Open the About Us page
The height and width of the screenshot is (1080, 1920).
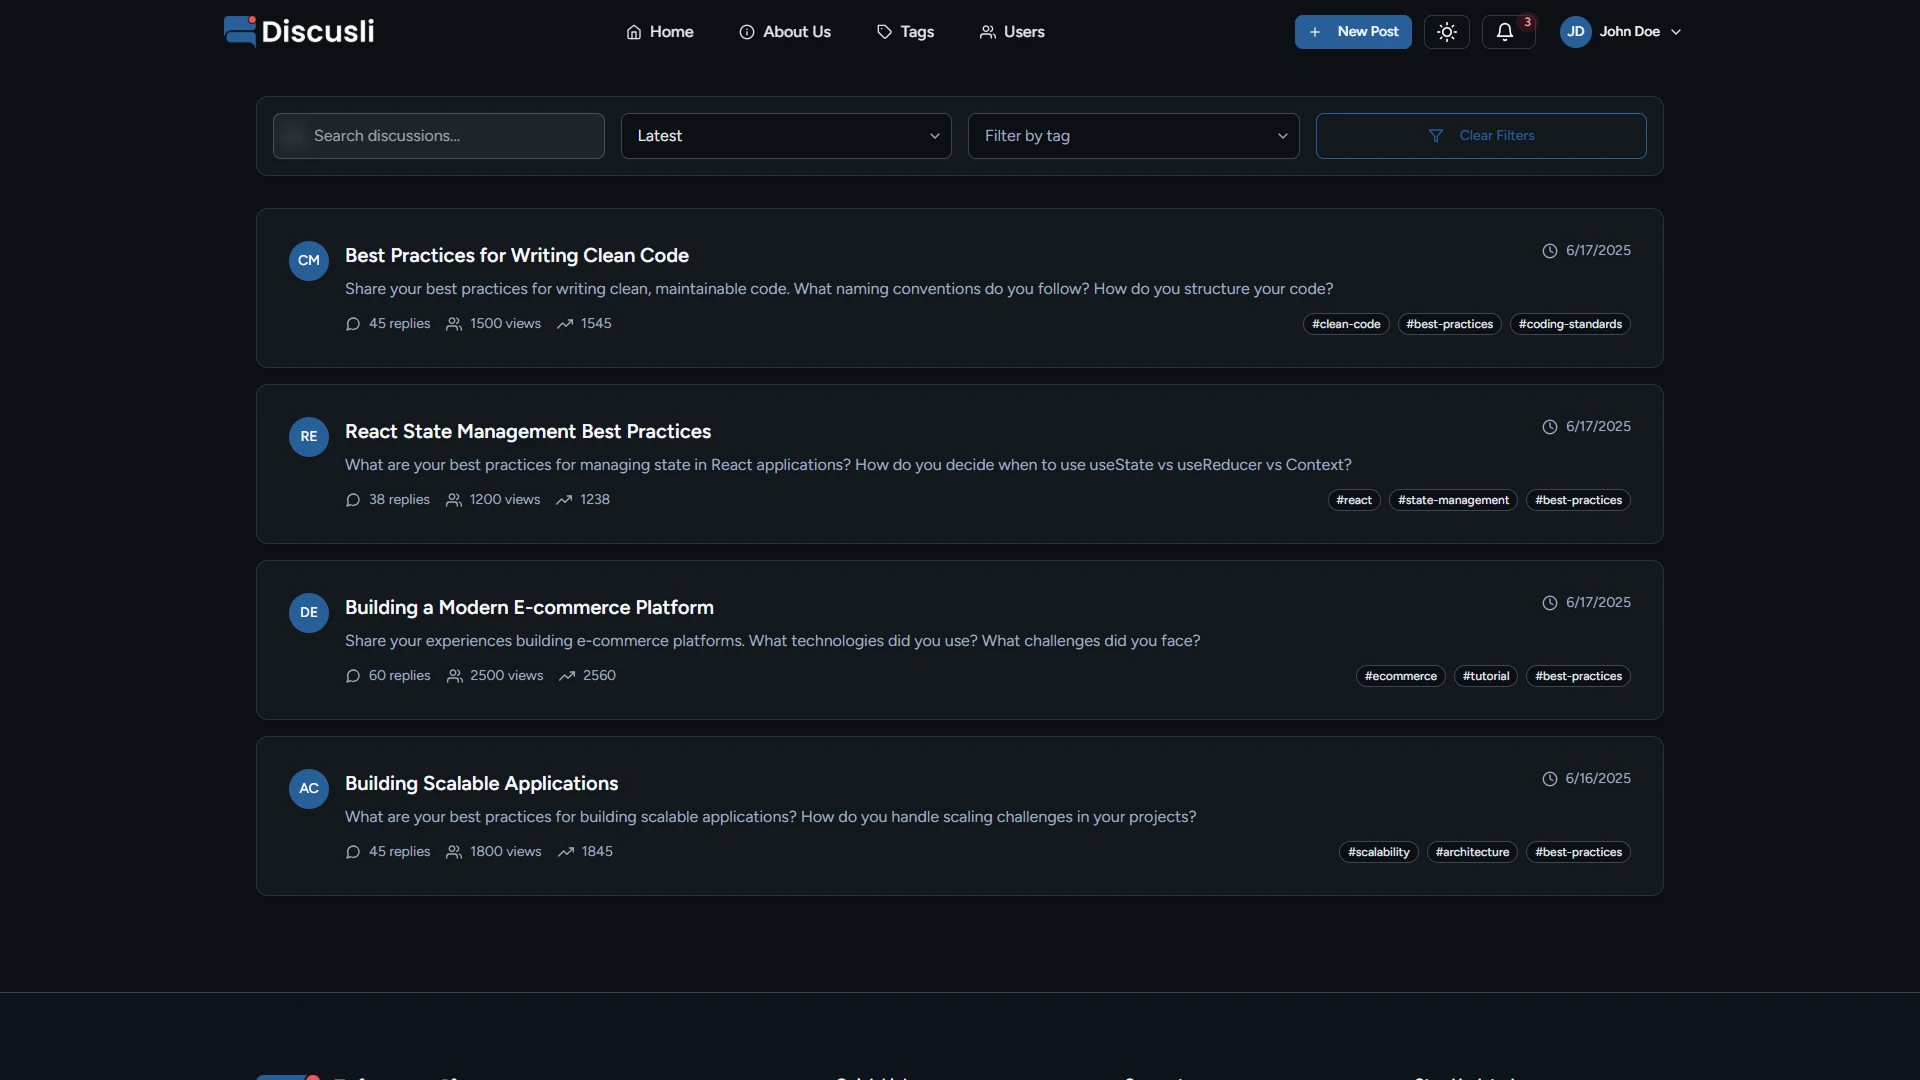click(785, 32)
